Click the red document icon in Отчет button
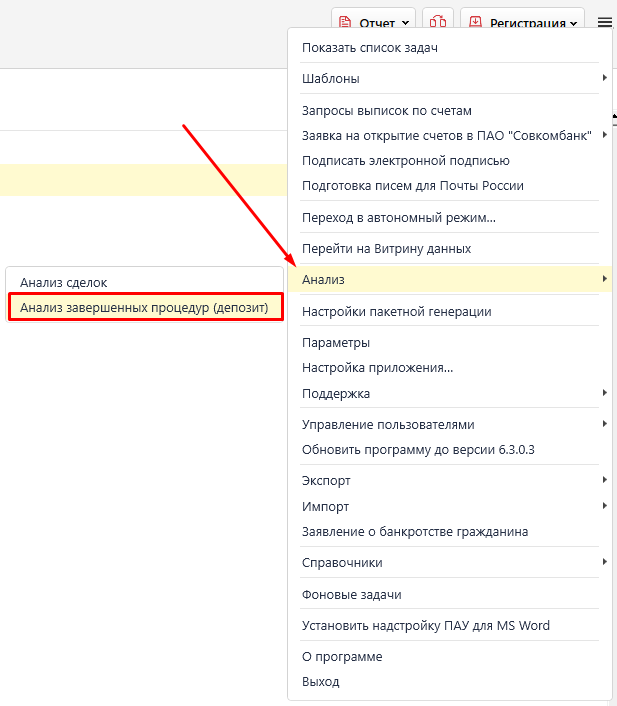The image size is (617, 706). 345,22
